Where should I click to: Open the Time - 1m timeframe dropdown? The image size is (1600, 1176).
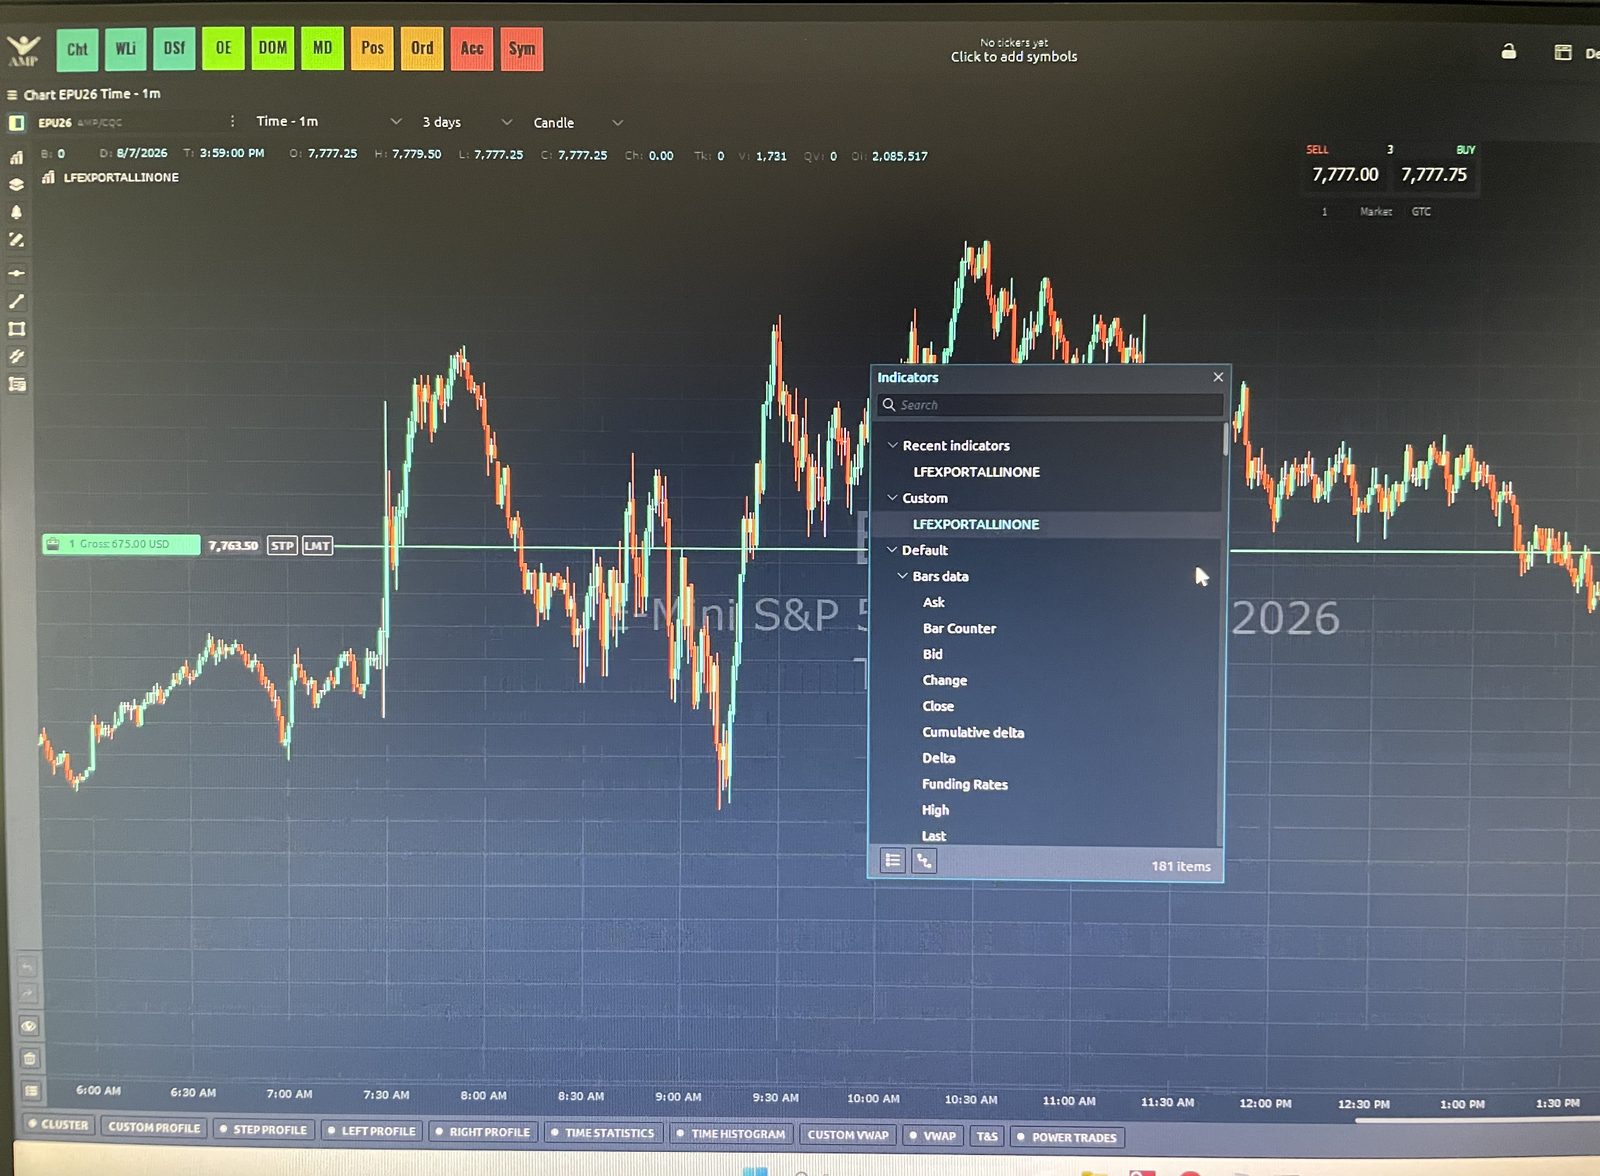click(x=328, y=122)
